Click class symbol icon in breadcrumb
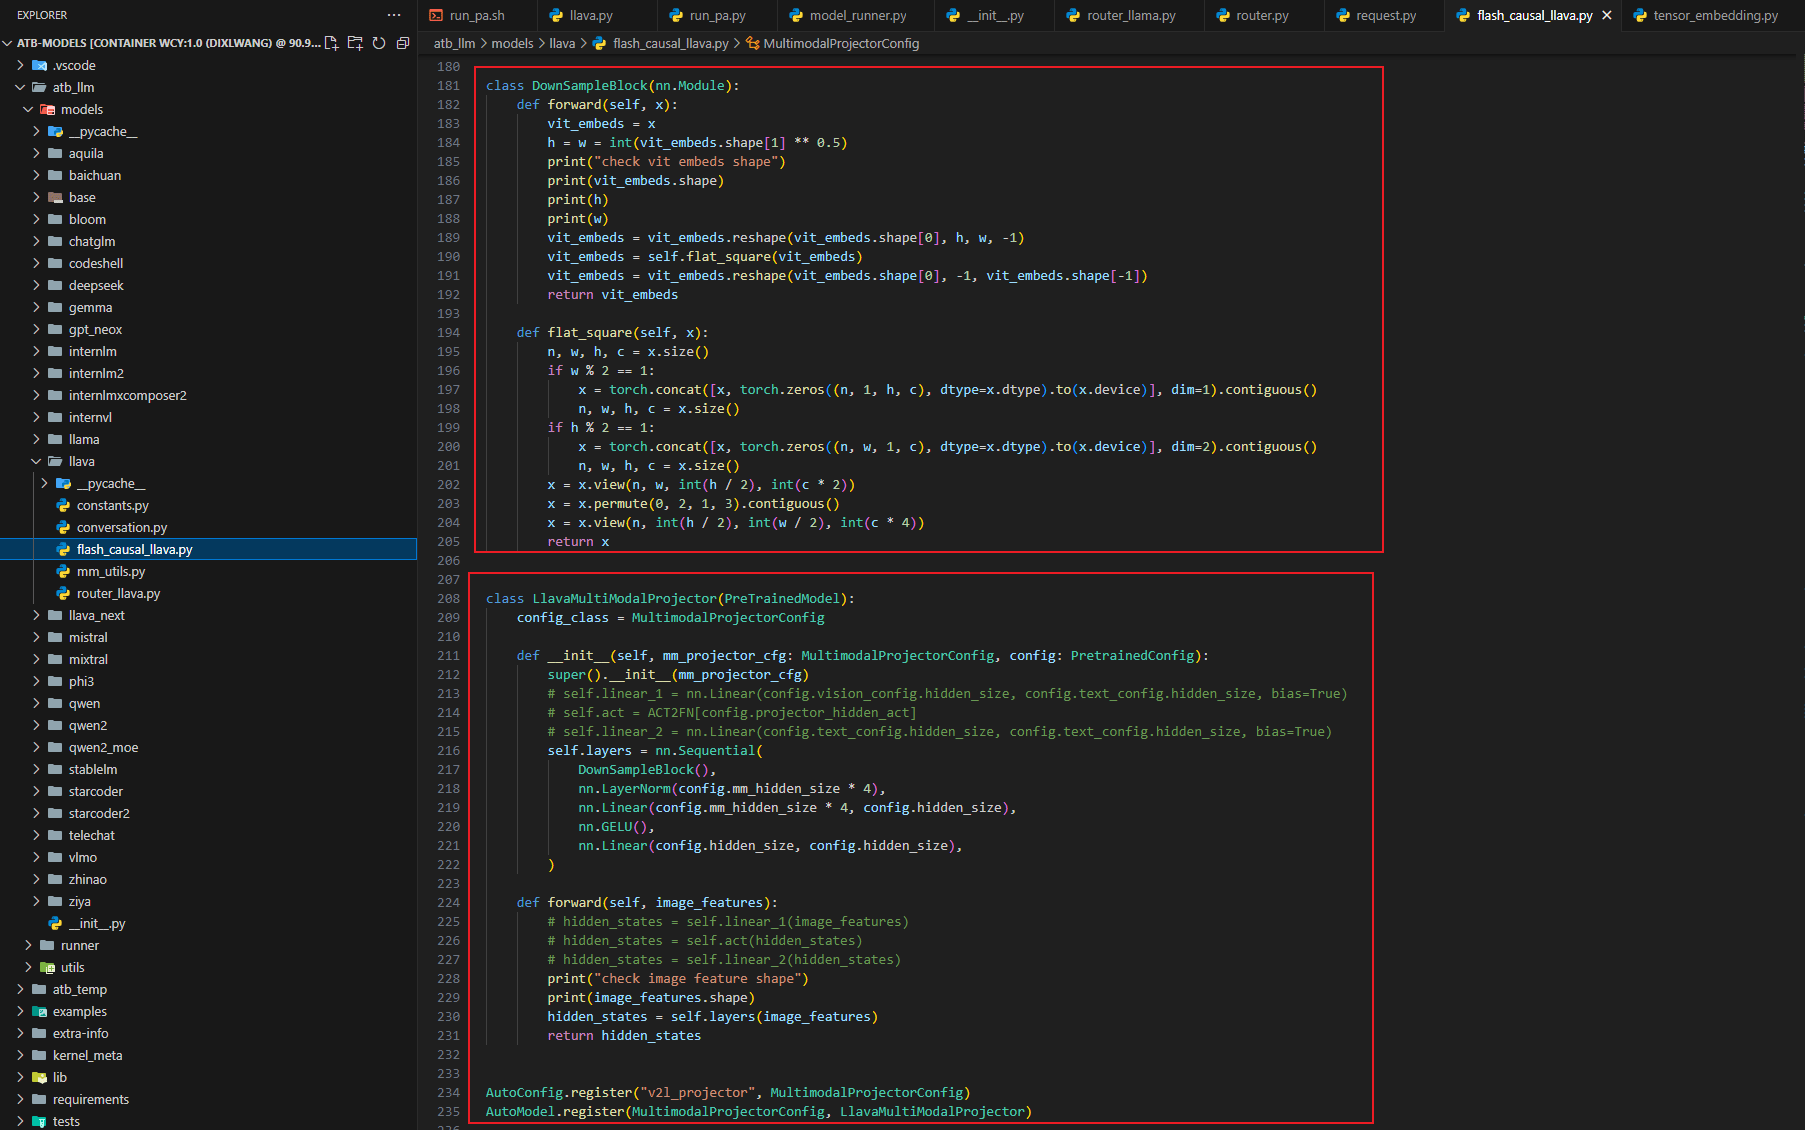Image resolution: width=1805 pixels, height=1130 pixels. tap(752, 43)
